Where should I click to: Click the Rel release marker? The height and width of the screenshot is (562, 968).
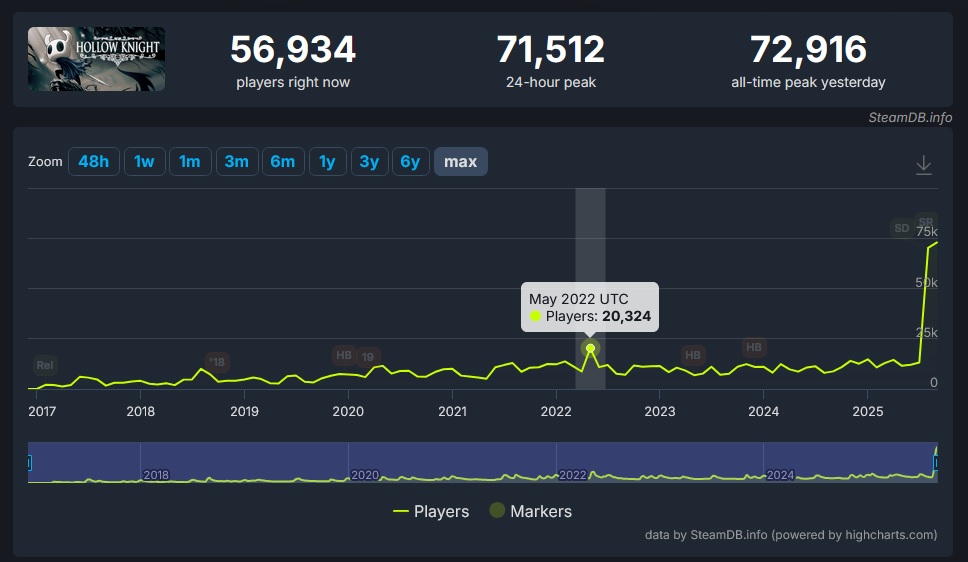coord(44,365)
